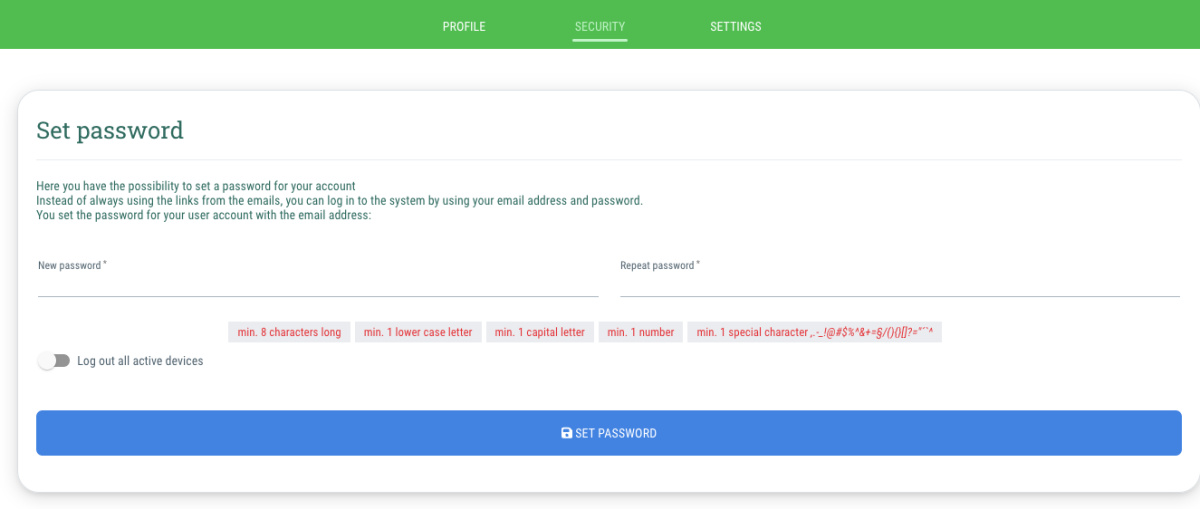This screenshot has width=1200, height=509.
Task: Click the 'min. 8 characters long' requirement
Action: (289, 332)
